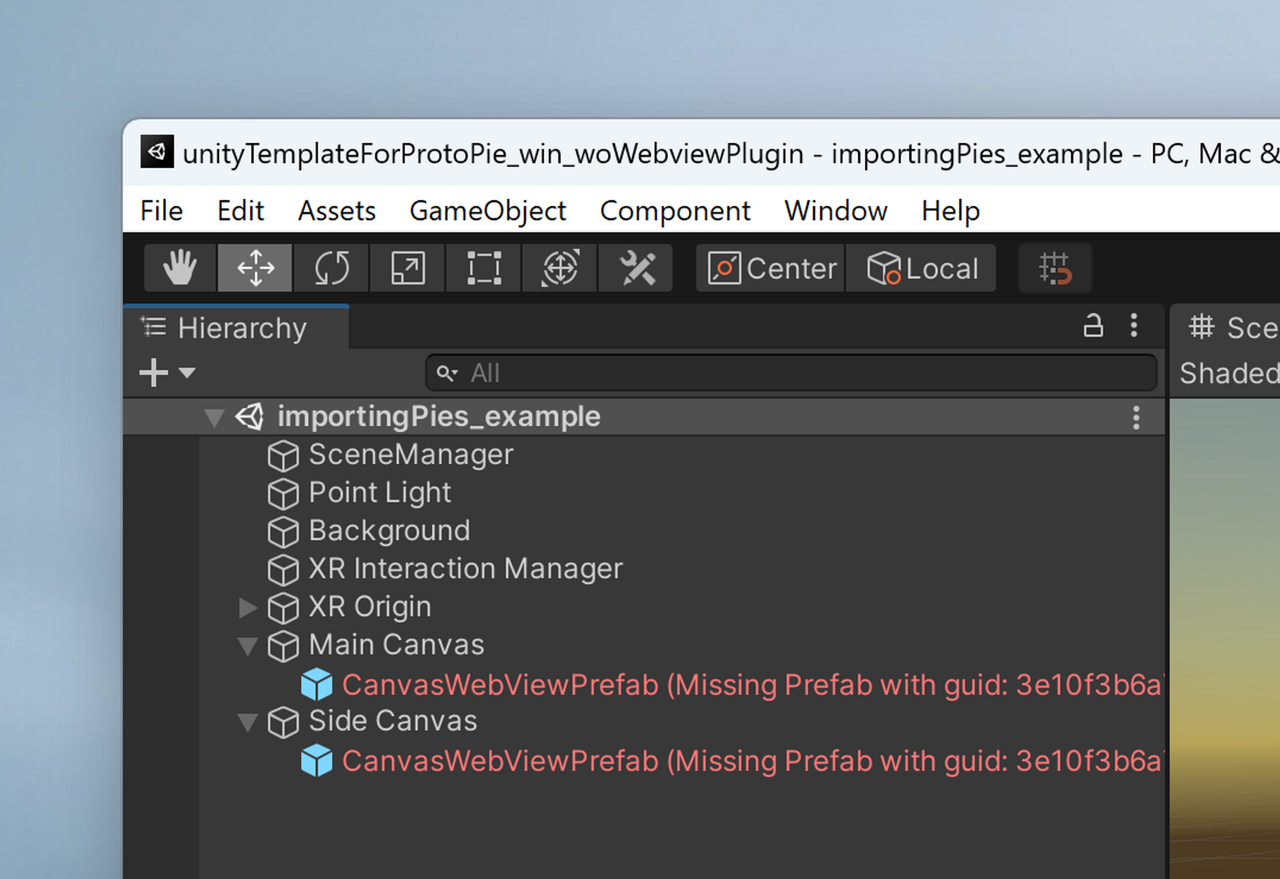Open the Help menu

click(950, 211)
